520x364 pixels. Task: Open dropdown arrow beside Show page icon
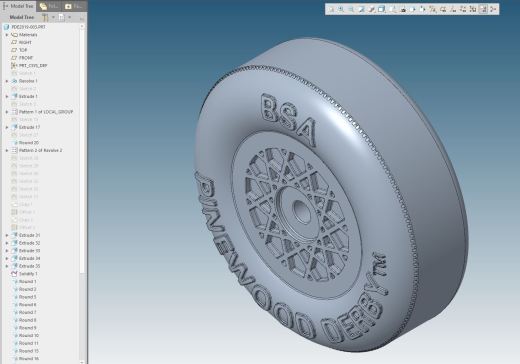pyautogui.click(x=69, y=17)
